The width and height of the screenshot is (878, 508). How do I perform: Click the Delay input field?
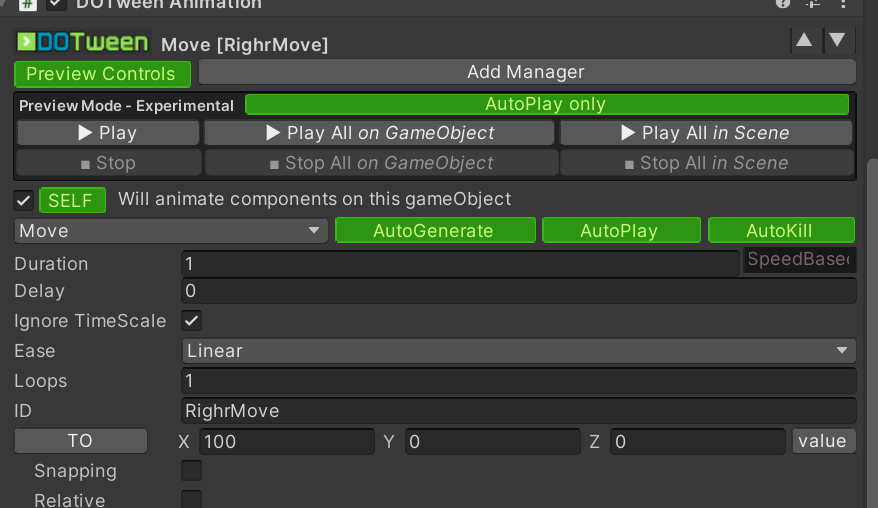[519, 291]
